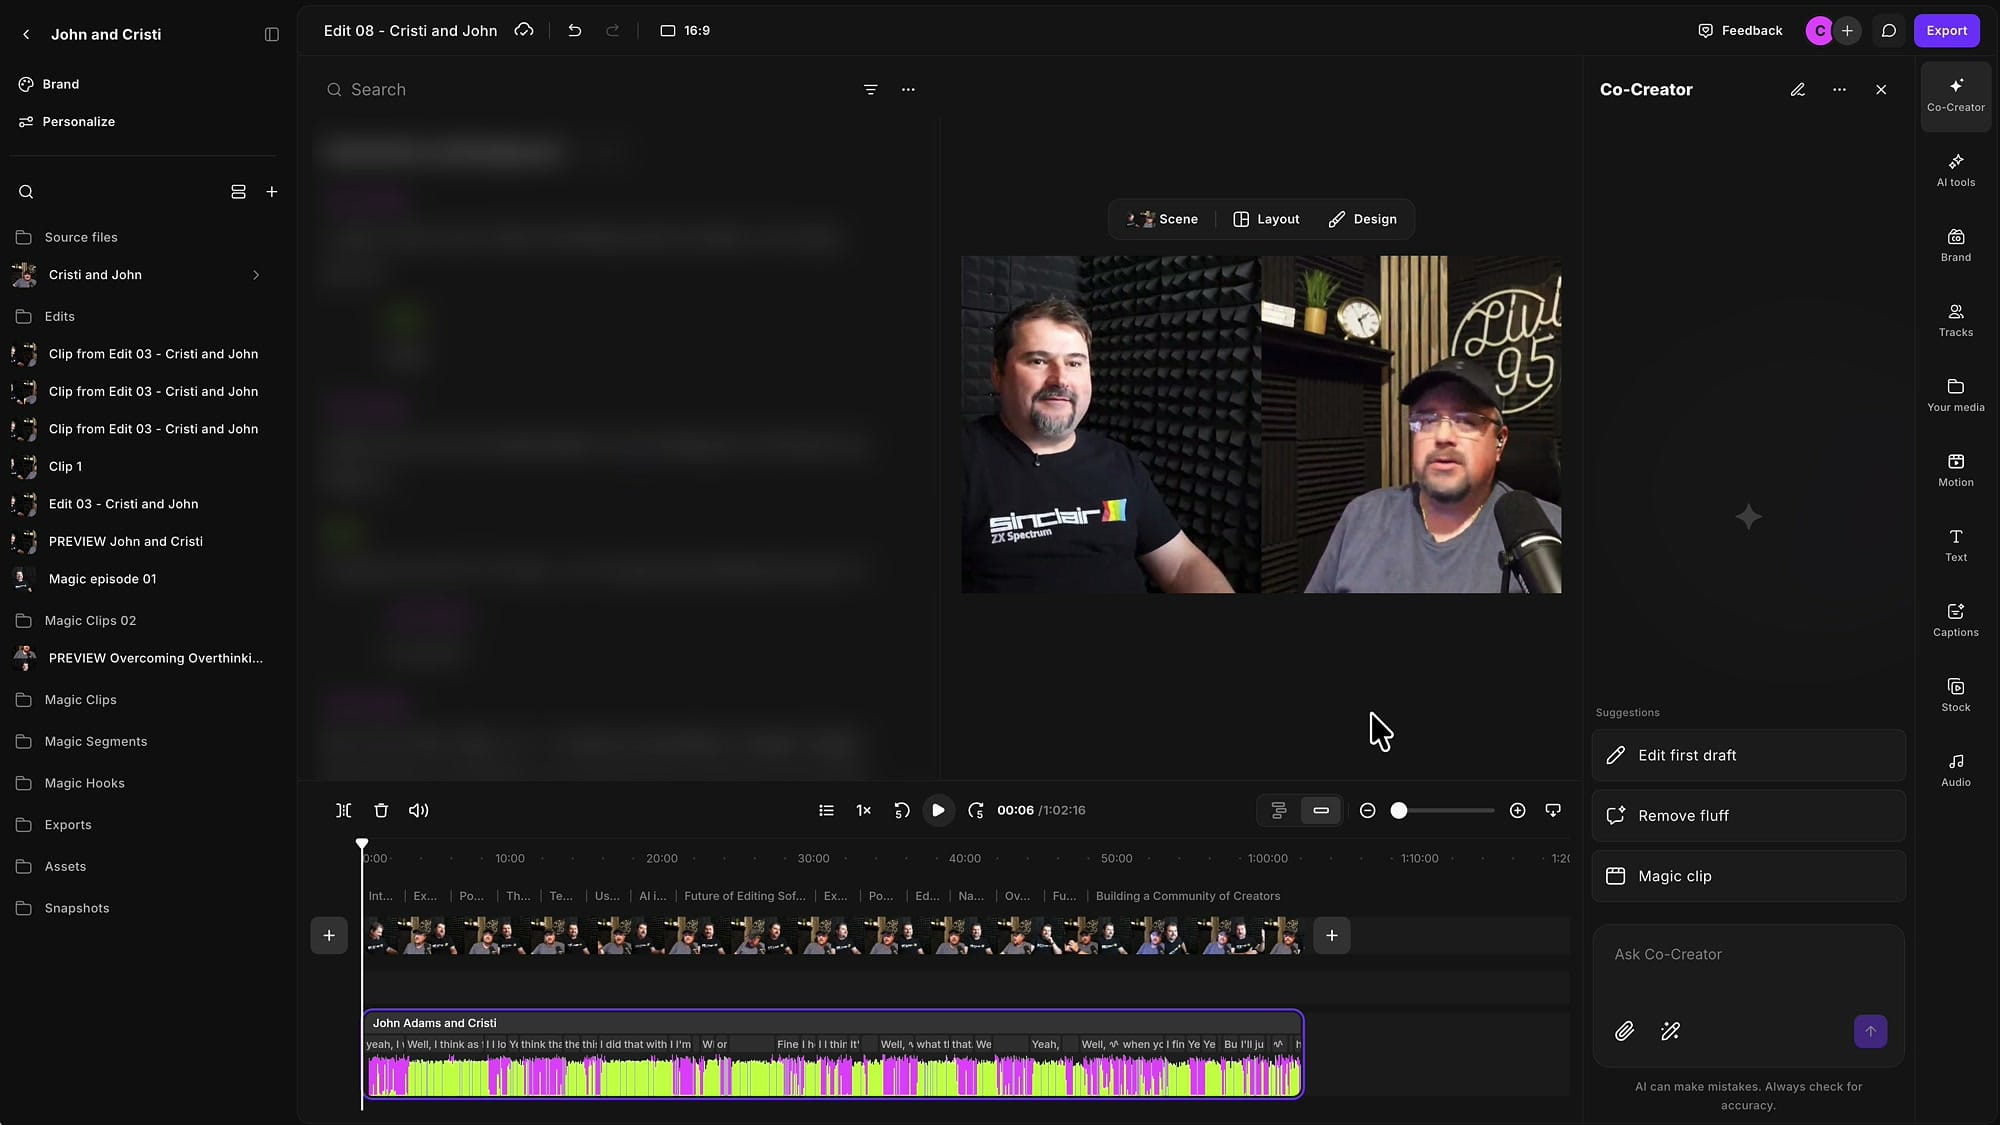Screen dimensions: 2000x1125
Task: Adjust the timeline zoom slider handle
Action: coord(1399,811)
